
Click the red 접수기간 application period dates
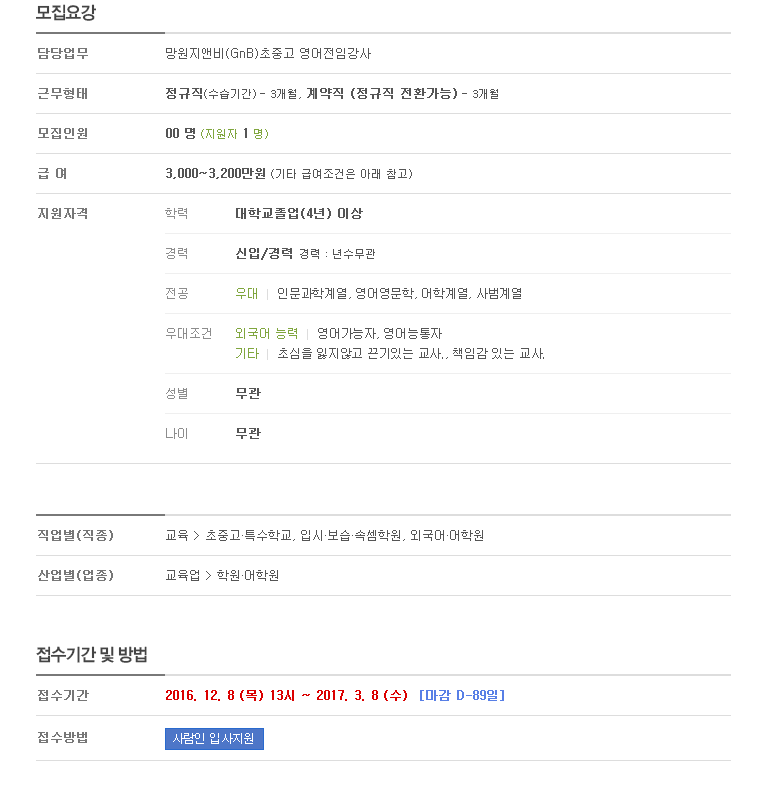pyautogui.click(x=286, y=695)
